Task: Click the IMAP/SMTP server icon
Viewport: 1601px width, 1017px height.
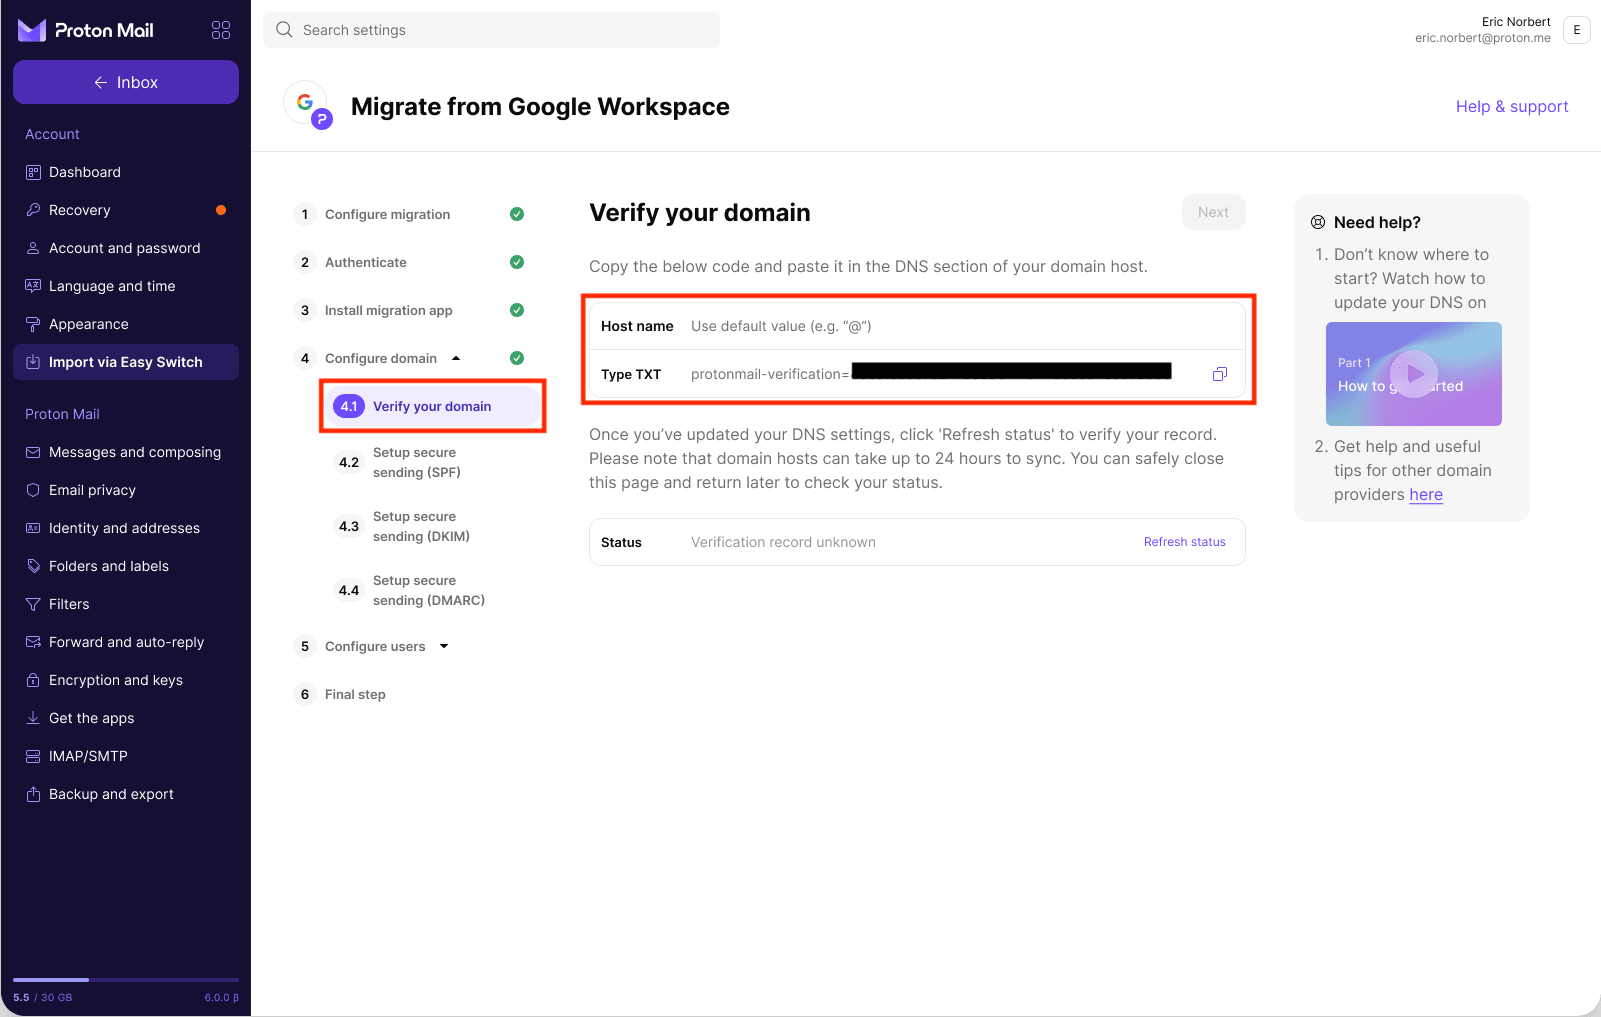Action: pyautogui.click(x=33, y=756)
